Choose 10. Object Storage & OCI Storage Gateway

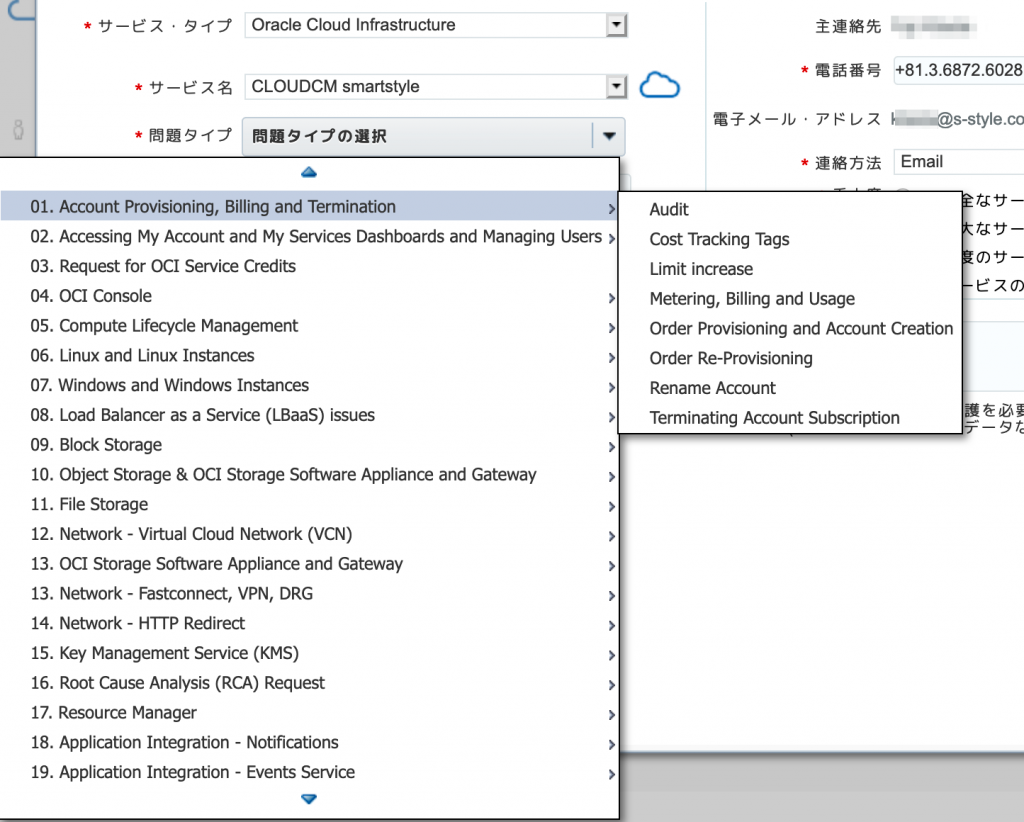(310, 475)
